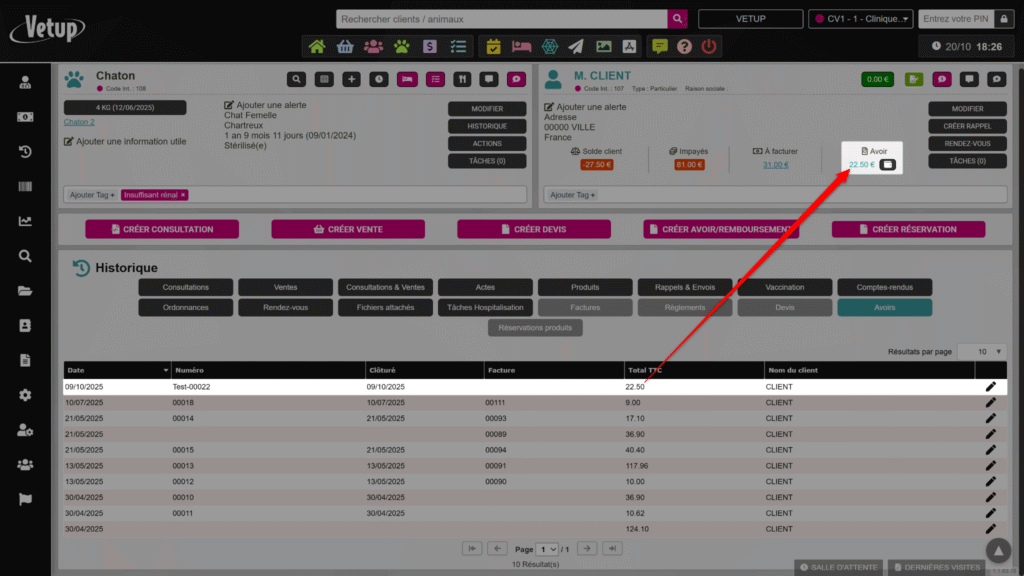The height and width of the screenshot is (576, 1024).
Task: Click the red power logout icon
Action: click(709, 46)
